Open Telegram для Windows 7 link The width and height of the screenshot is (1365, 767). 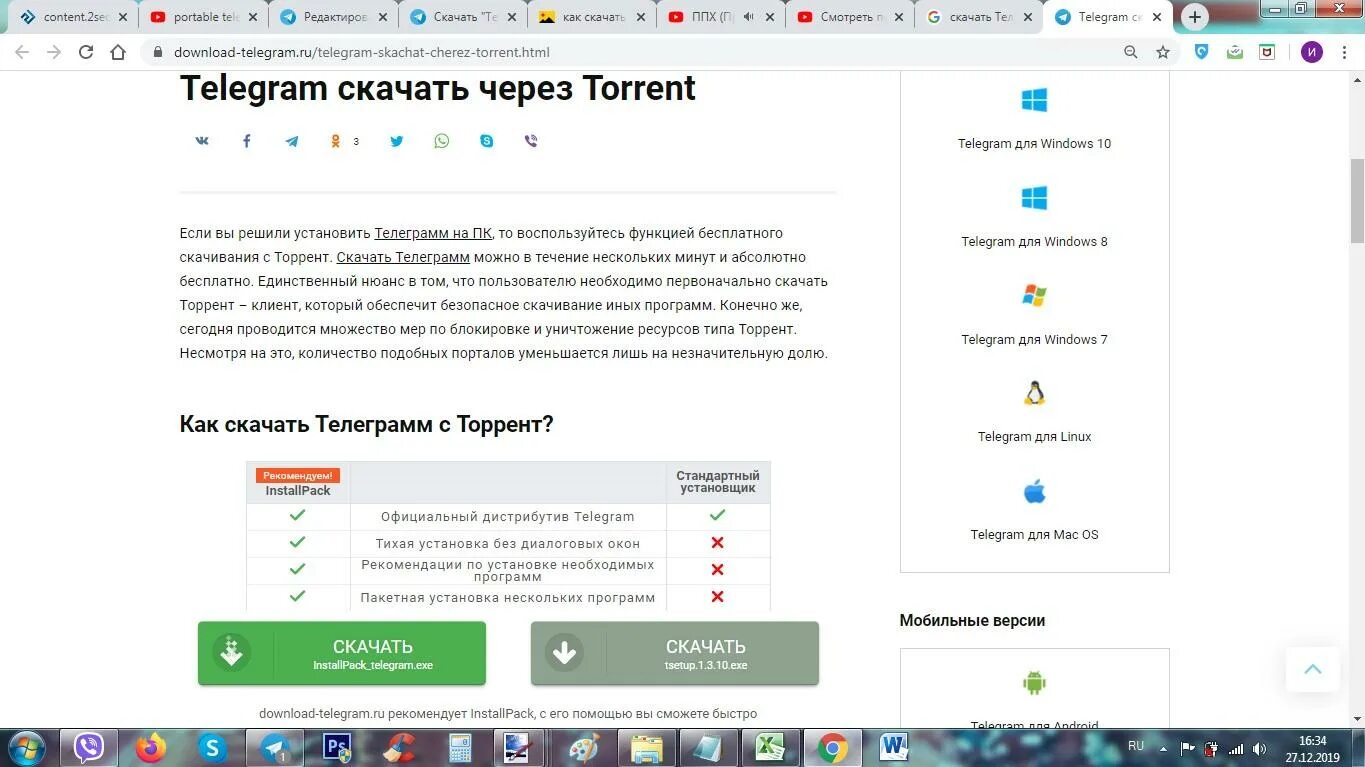pos(1034,339)
